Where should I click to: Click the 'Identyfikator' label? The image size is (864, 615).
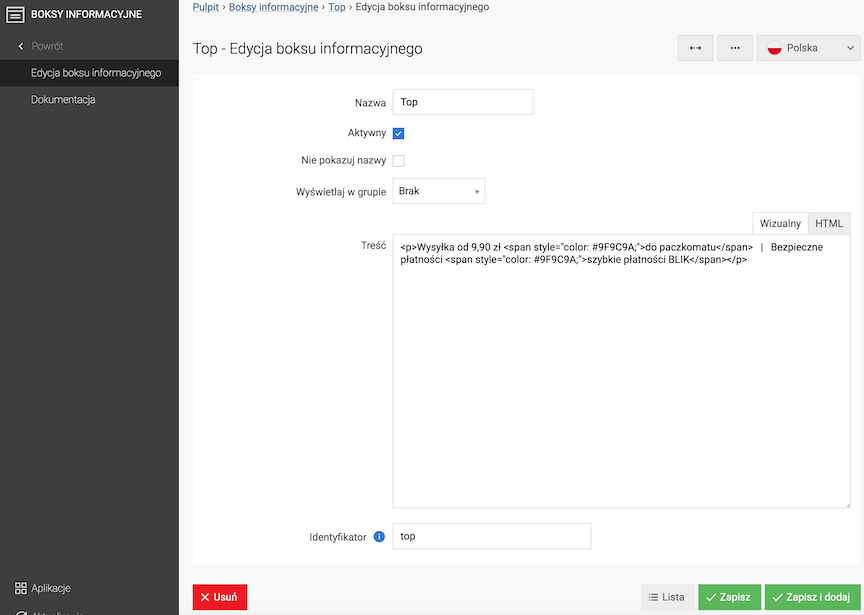338,537
